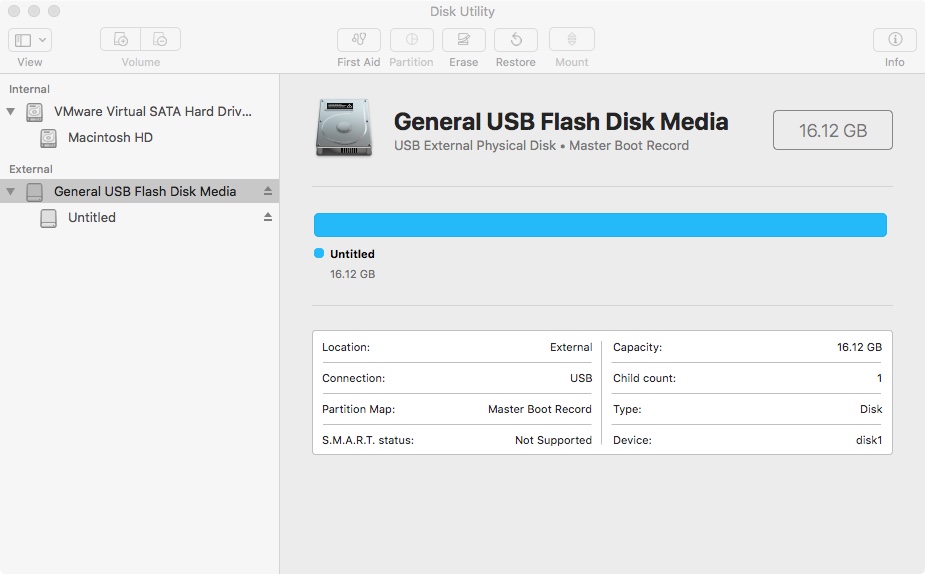Collapse the VMware Virtual SATA Hard Drive tree

click(x=11, y=111)
